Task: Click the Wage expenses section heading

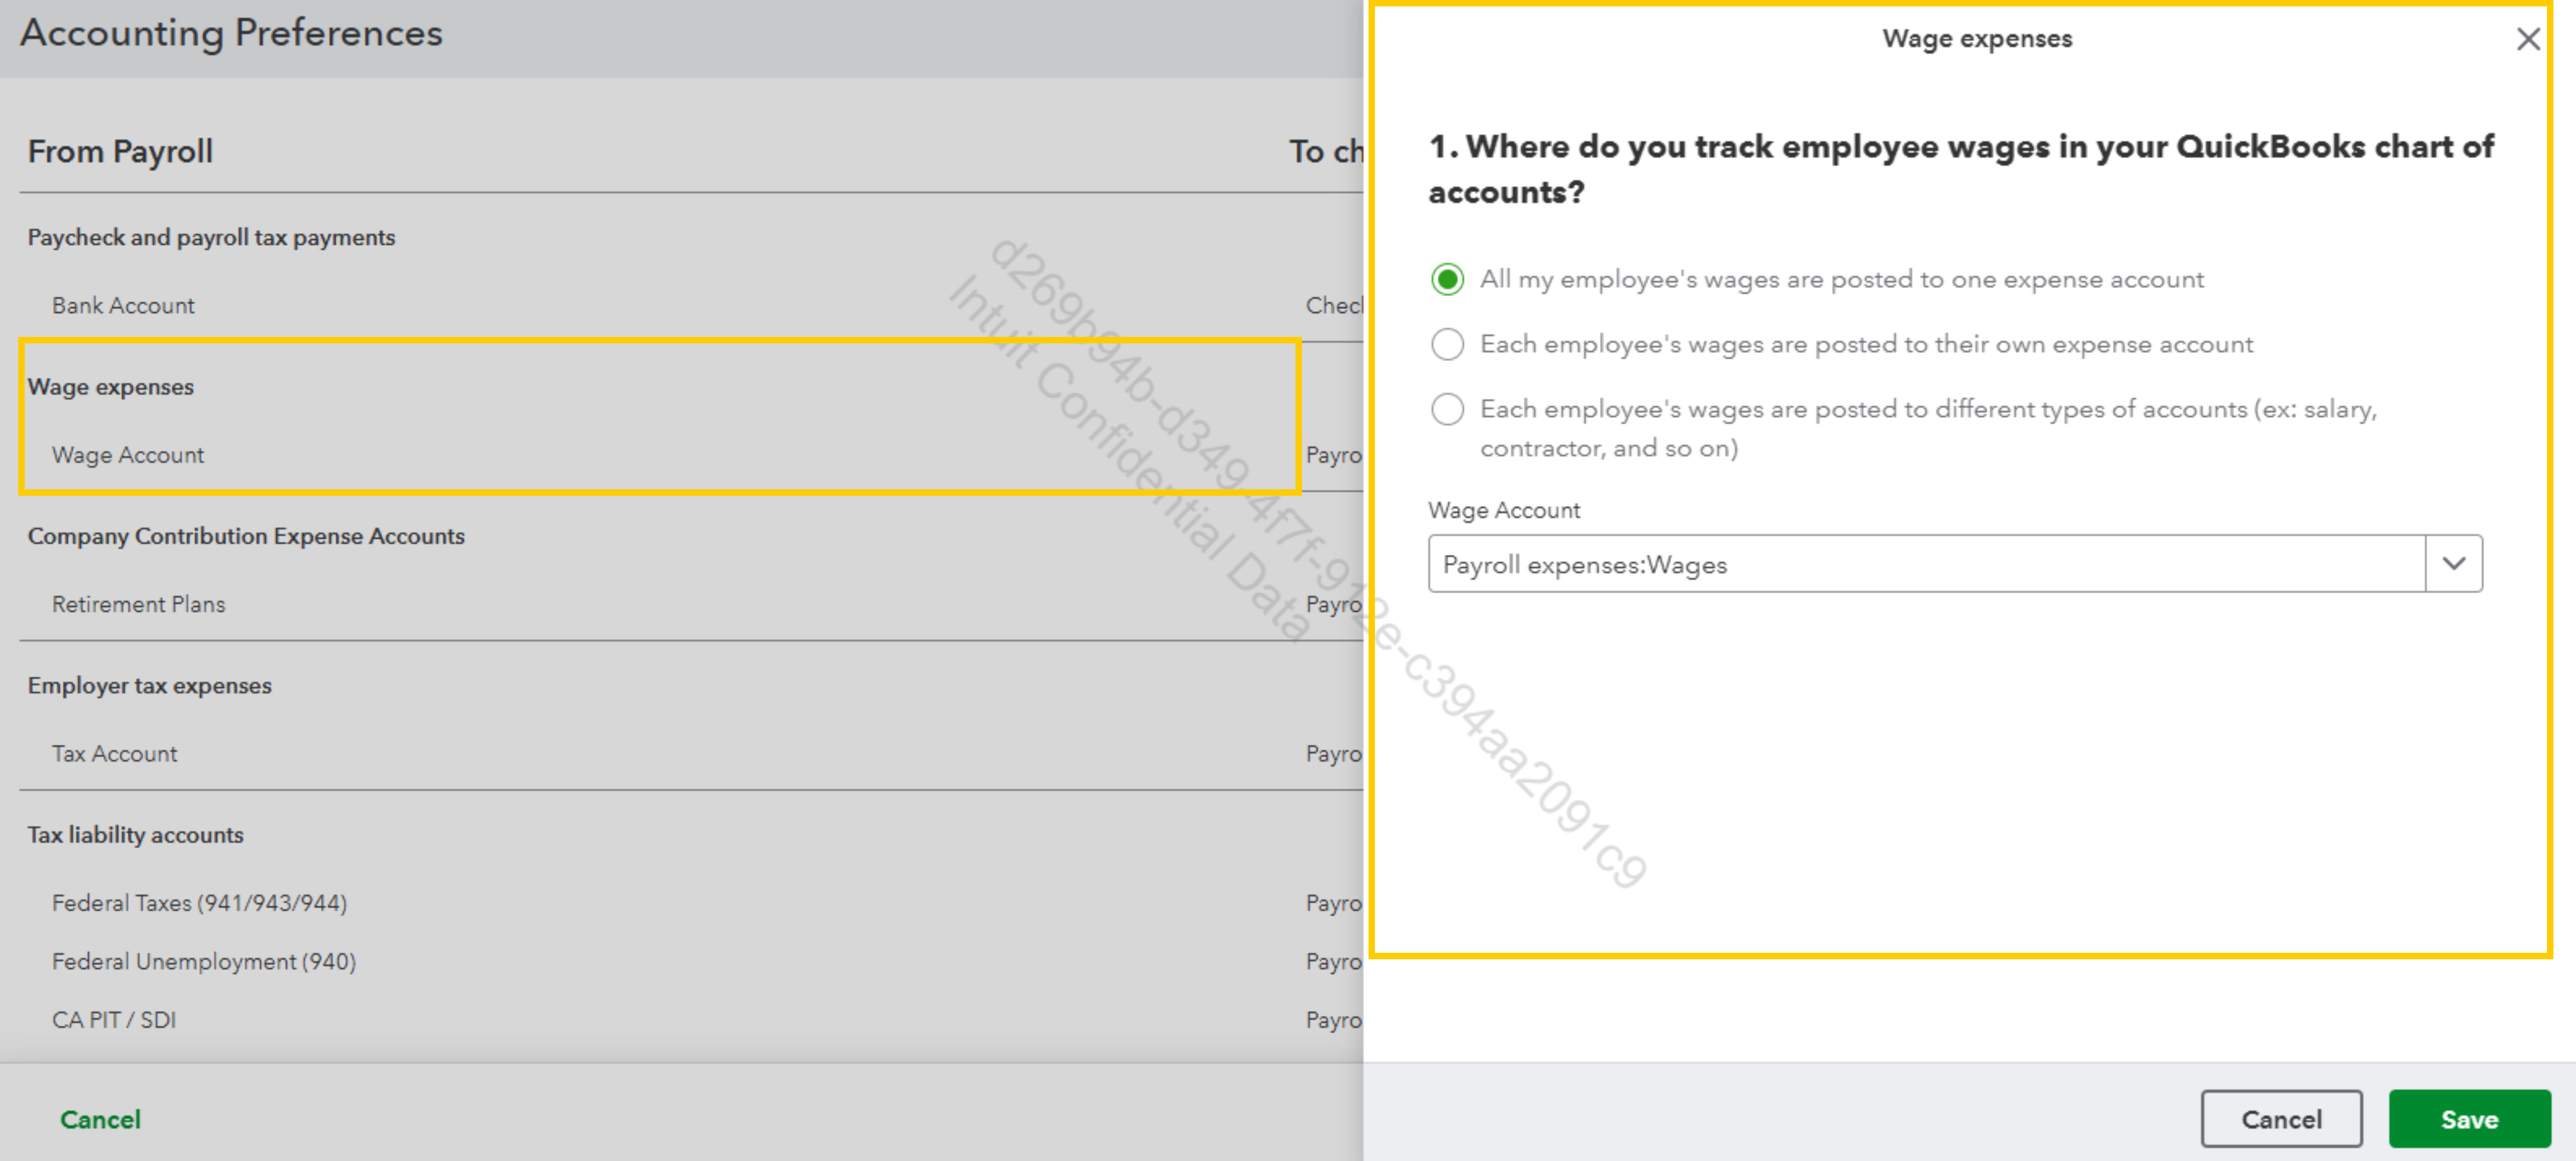Action: click(110, 387)
